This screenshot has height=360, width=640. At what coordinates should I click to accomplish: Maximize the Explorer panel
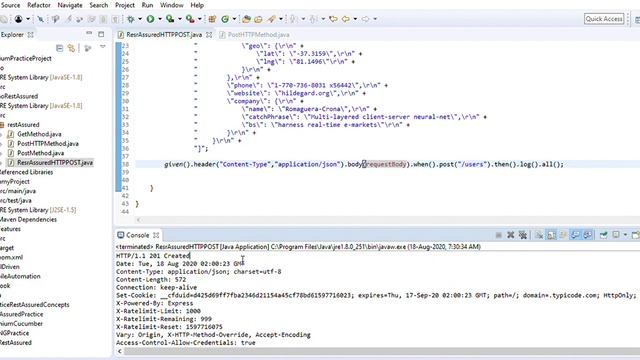tap(101, 34)
